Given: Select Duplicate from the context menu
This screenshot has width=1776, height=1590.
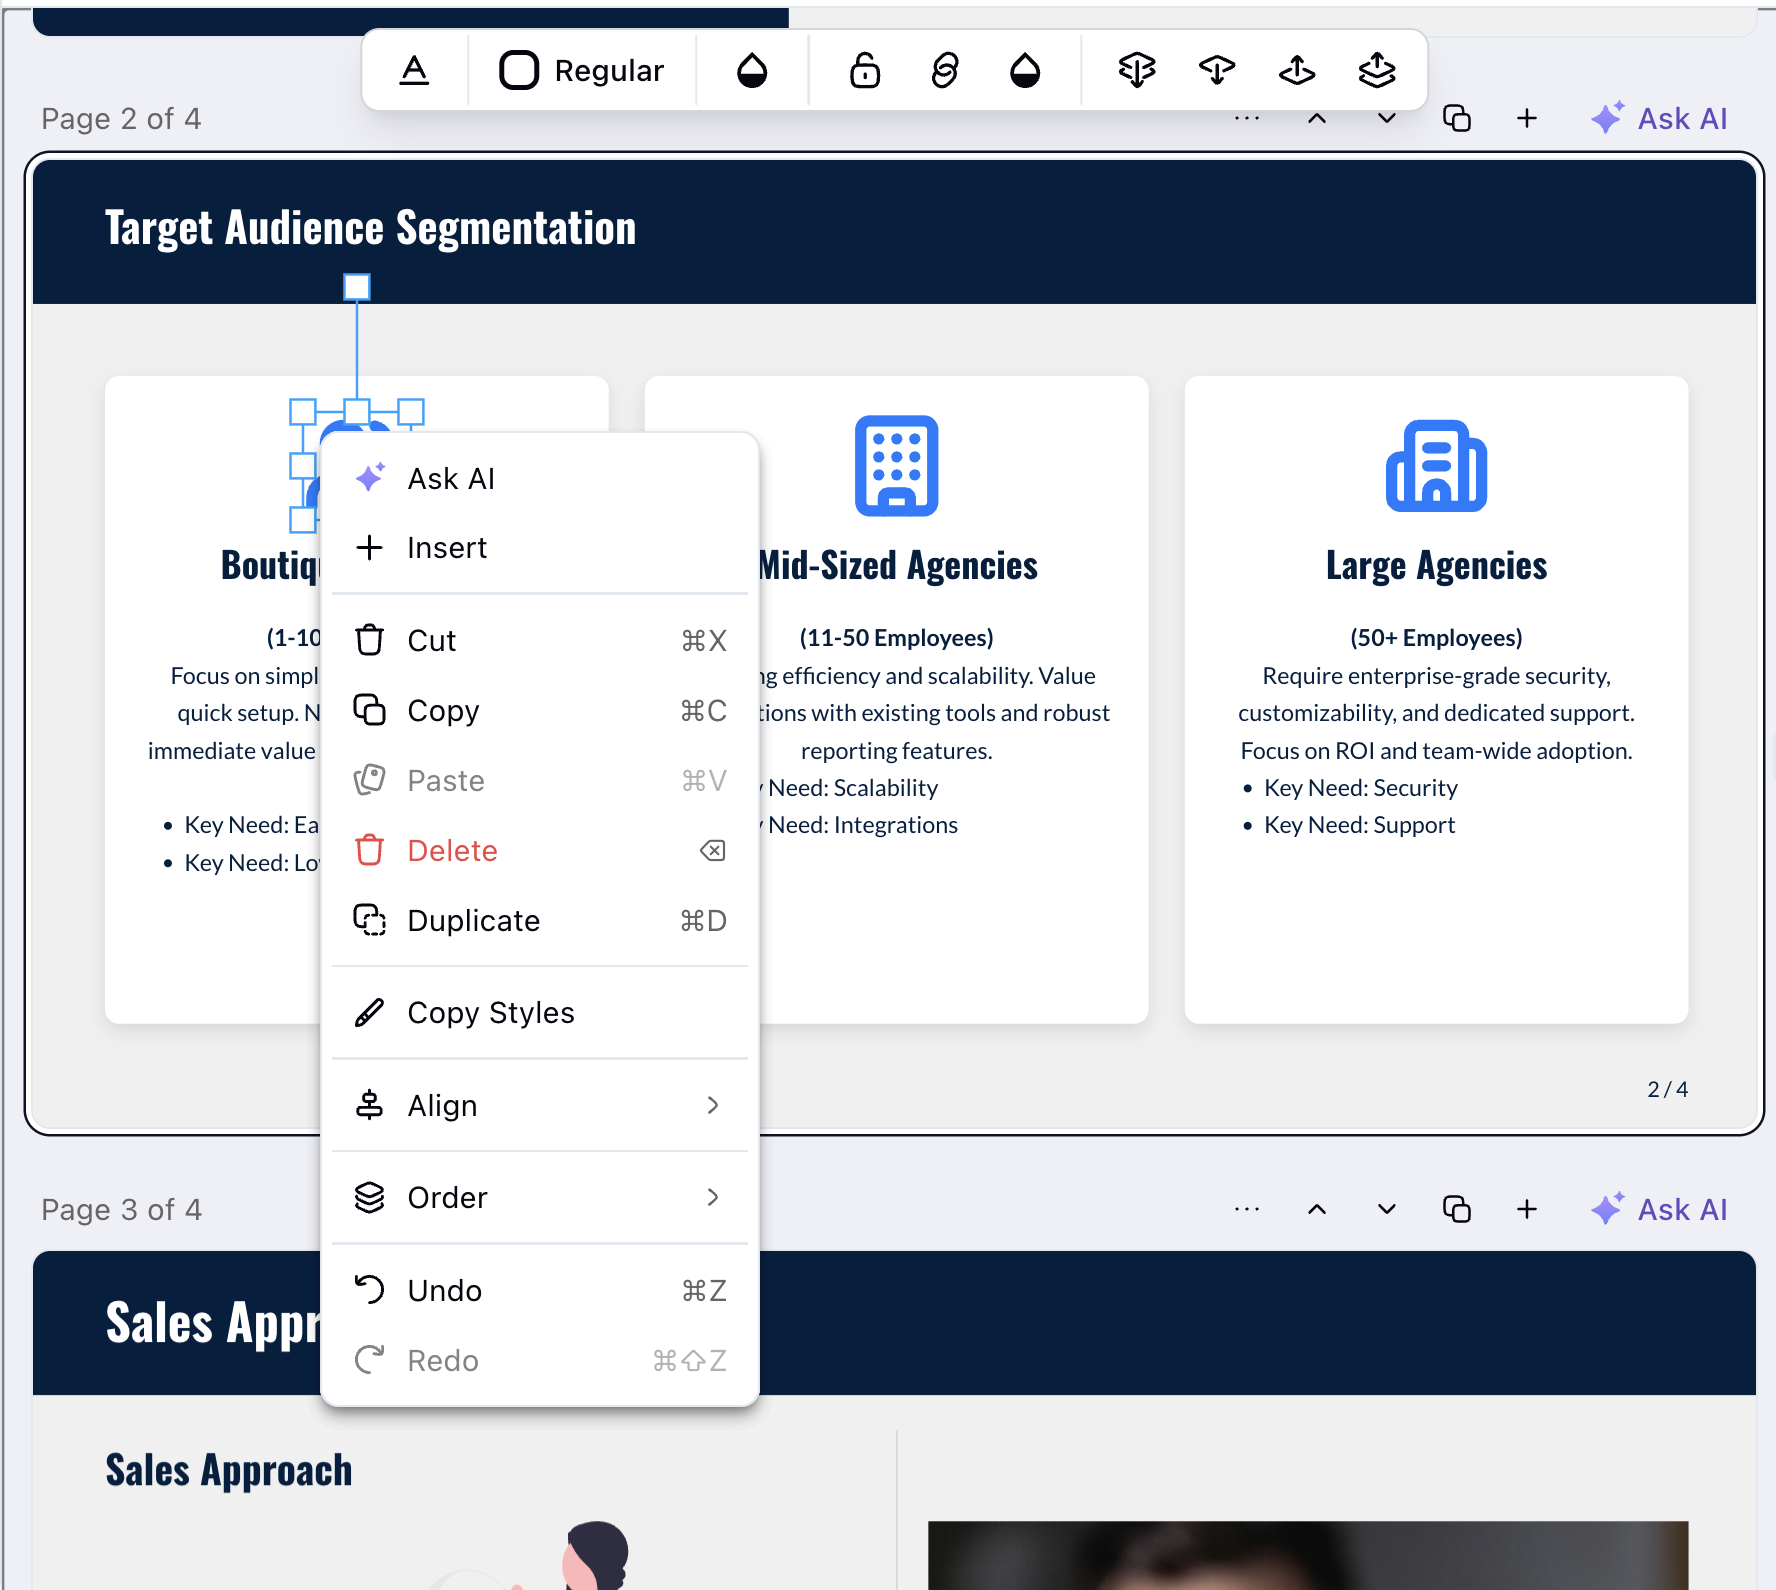Looking at the screenshot, I should click(473, 920).
